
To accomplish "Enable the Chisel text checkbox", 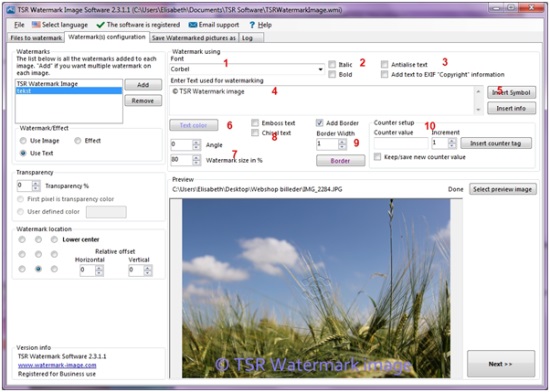I will point(255,133).
